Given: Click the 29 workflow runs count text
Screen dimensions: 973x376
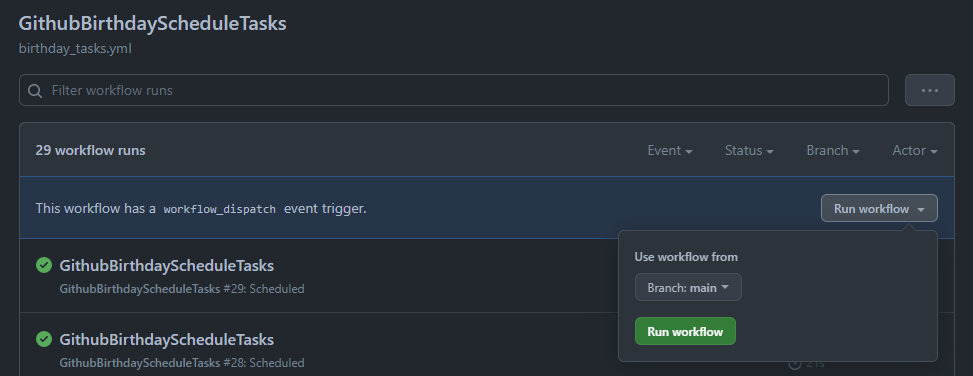Looking at the screenshot, I should tap(91, 150).
